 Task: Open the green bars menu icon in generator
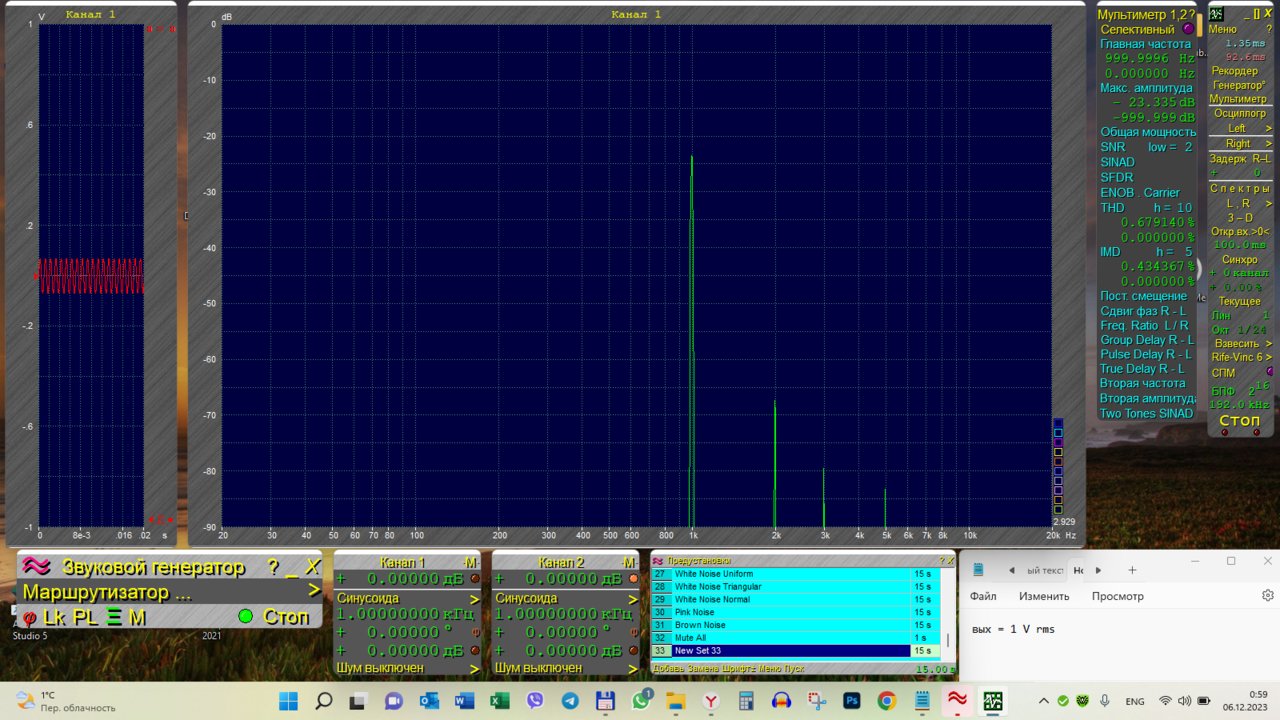(x=113, y=618)
